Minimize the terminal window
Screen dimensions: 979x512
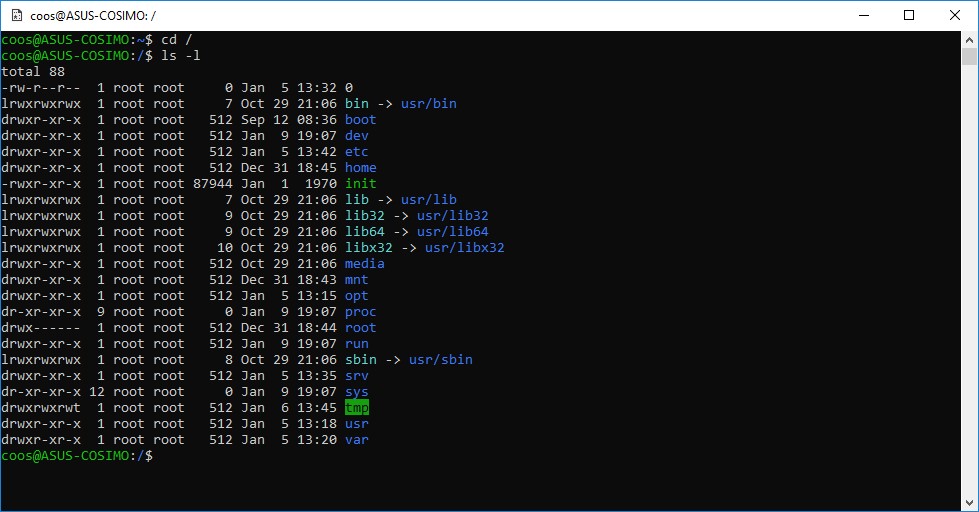[864, 15]
